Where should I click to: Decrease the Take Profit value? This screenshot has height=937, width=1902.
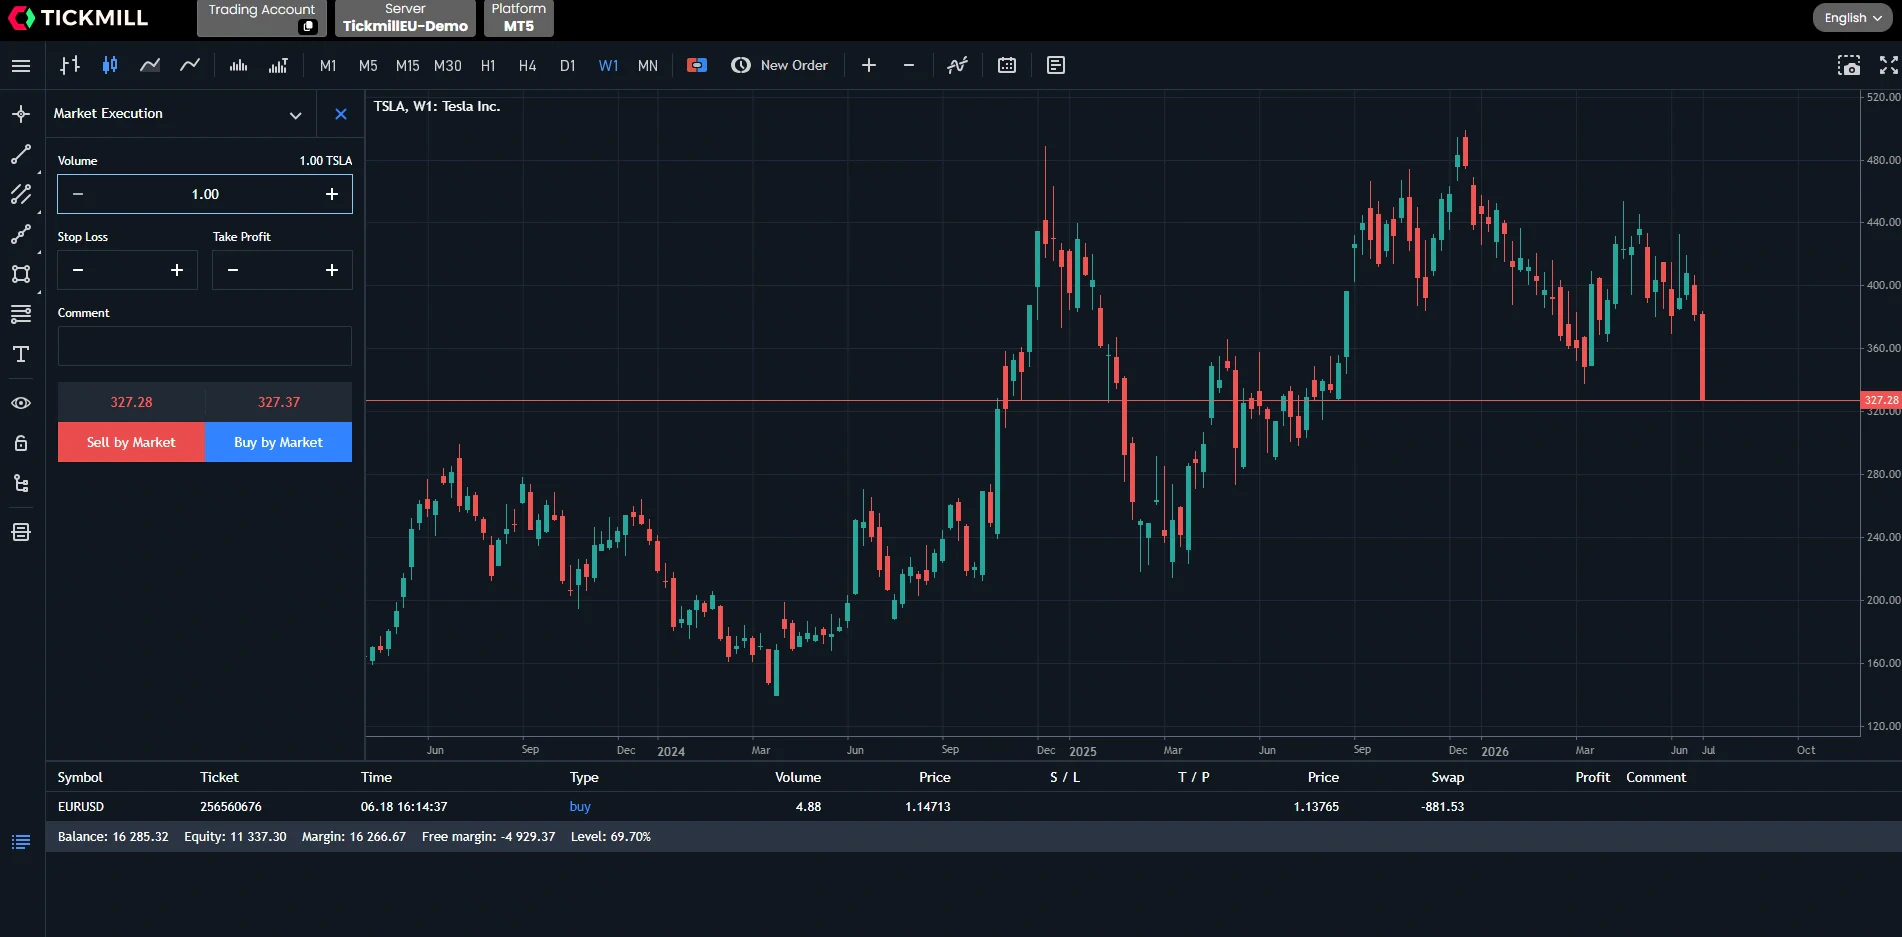233,270
